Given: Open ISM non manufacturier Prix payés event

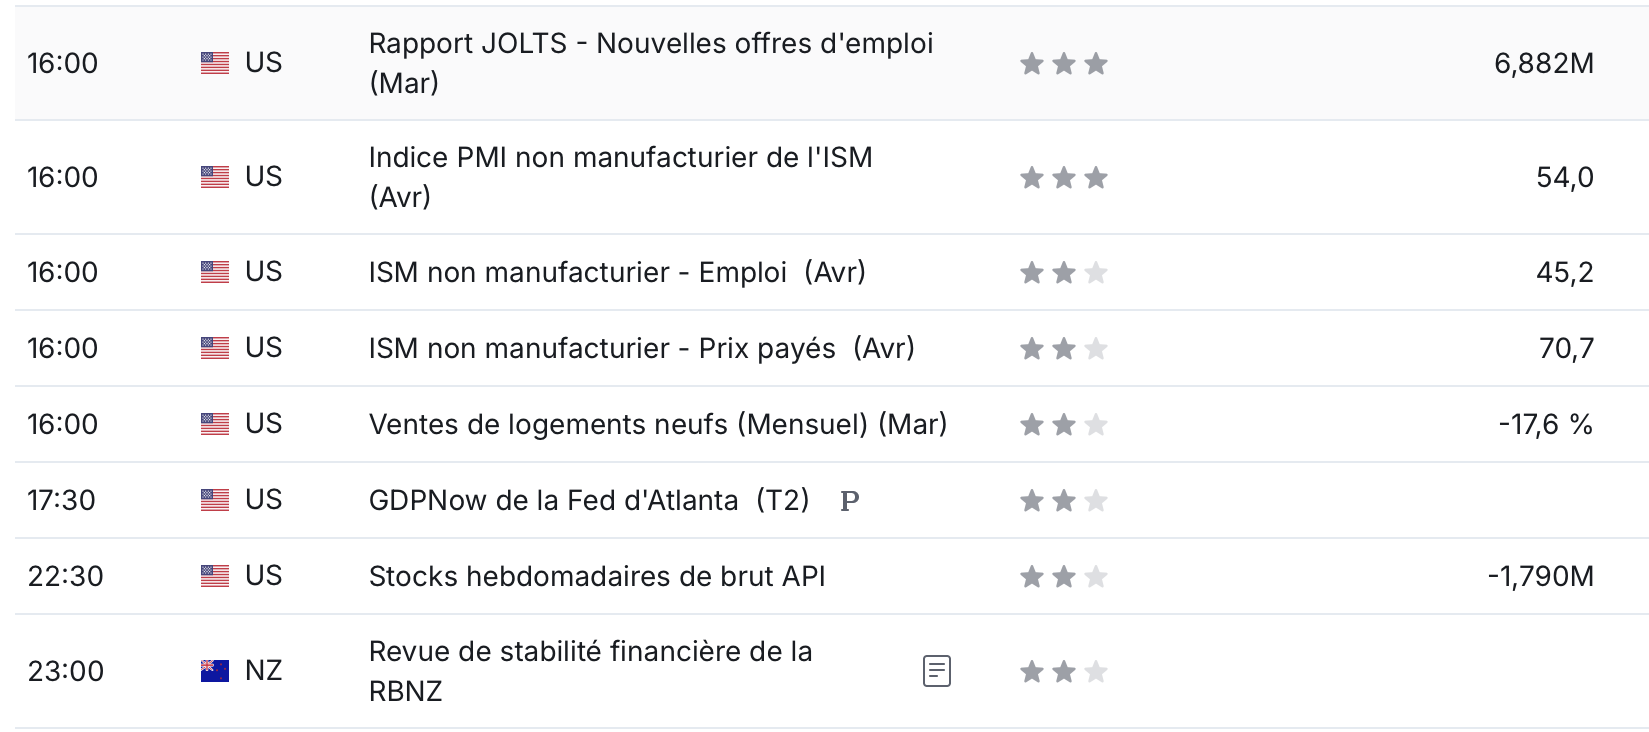Looking at the screenshot, I should coord(642,348).
